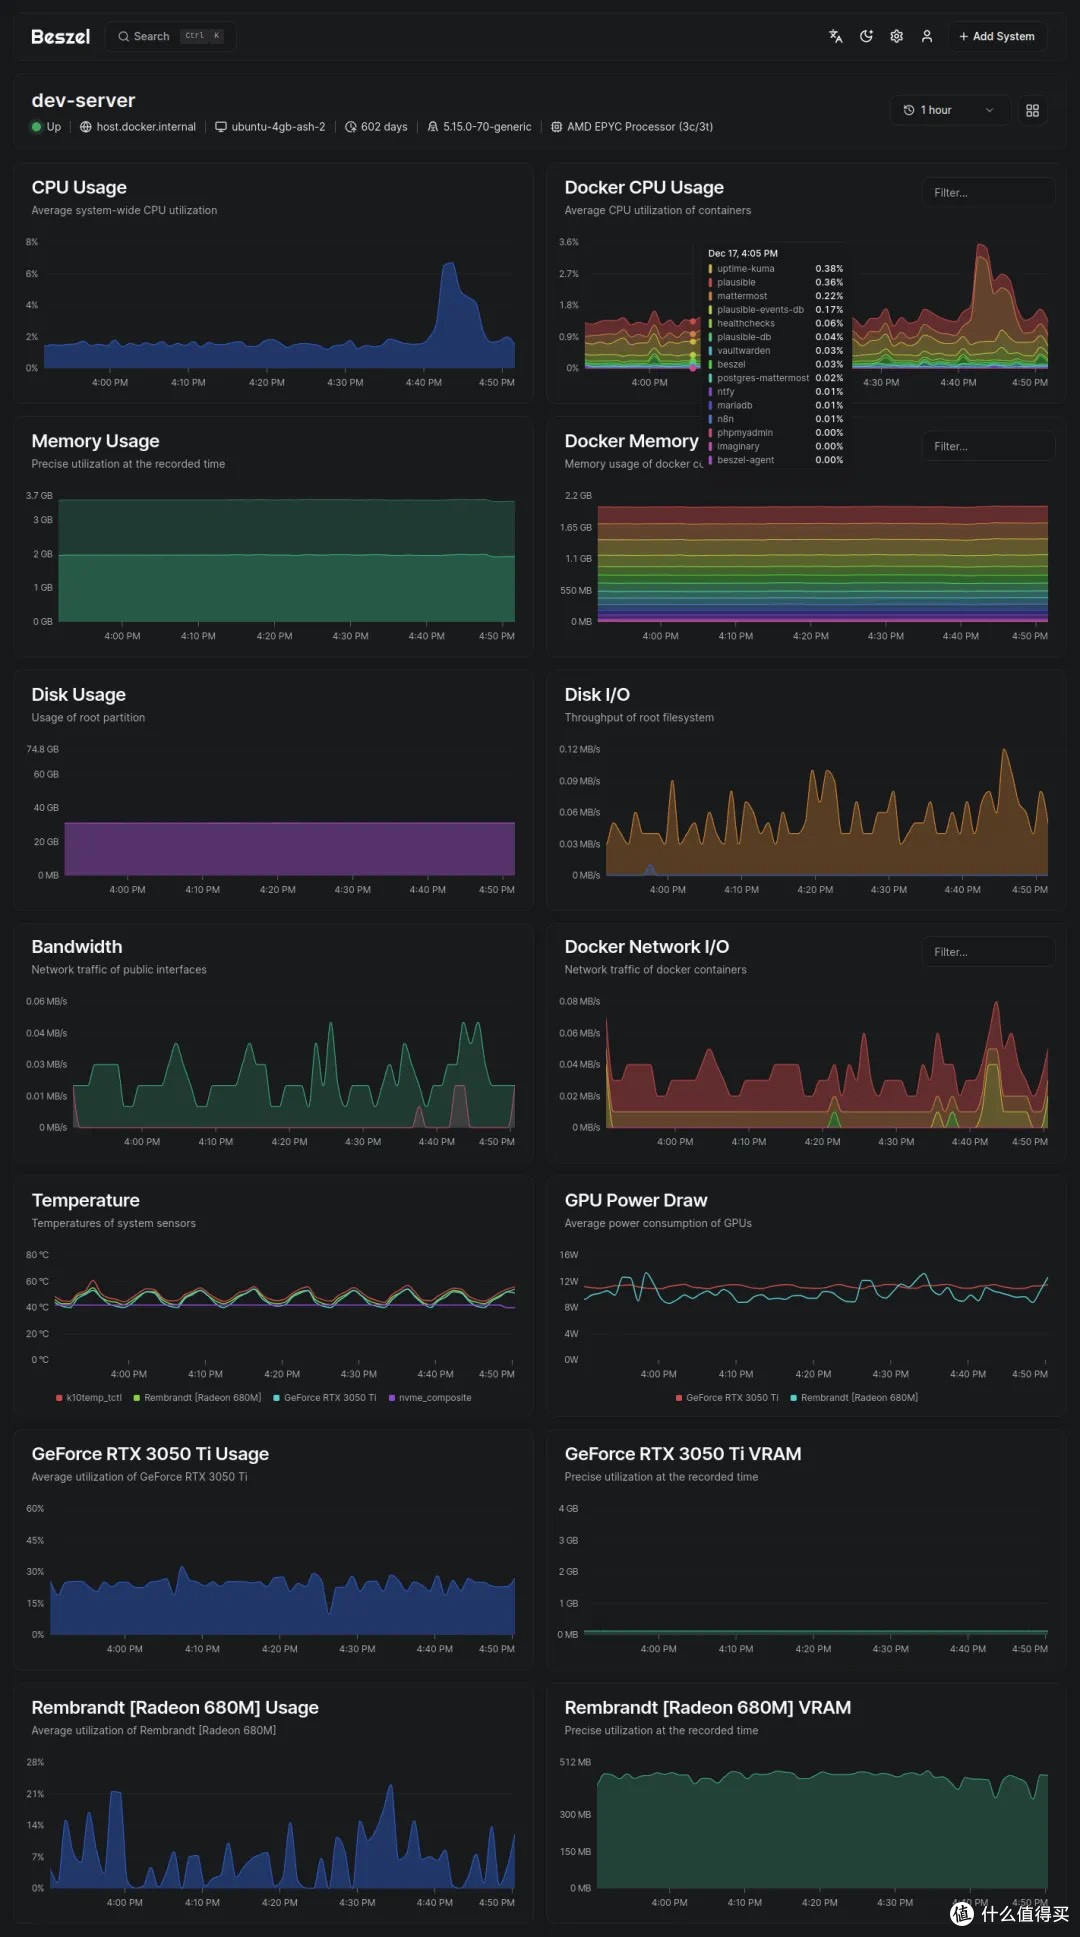Focus the Search box in the header
This screenshot has width=1080, height=1937.
tap(170, 36)
